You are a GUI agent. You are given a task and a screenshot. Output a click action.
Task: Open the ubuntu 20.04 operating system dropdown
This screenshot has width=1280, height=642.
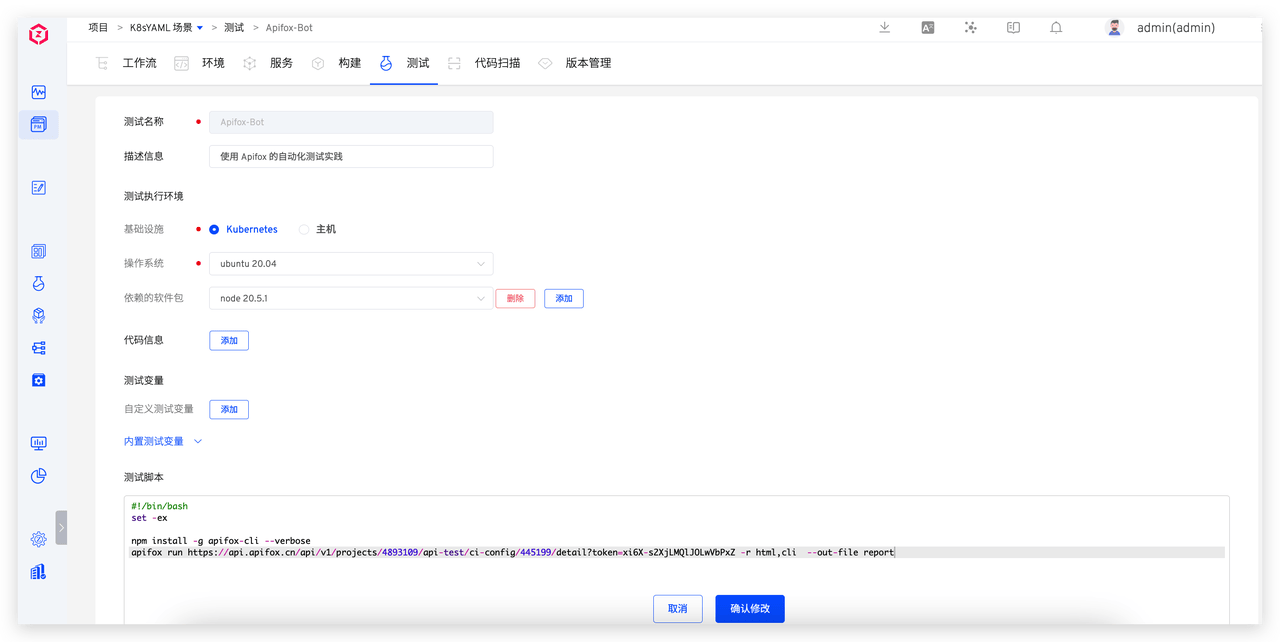(x=350, y=264)
